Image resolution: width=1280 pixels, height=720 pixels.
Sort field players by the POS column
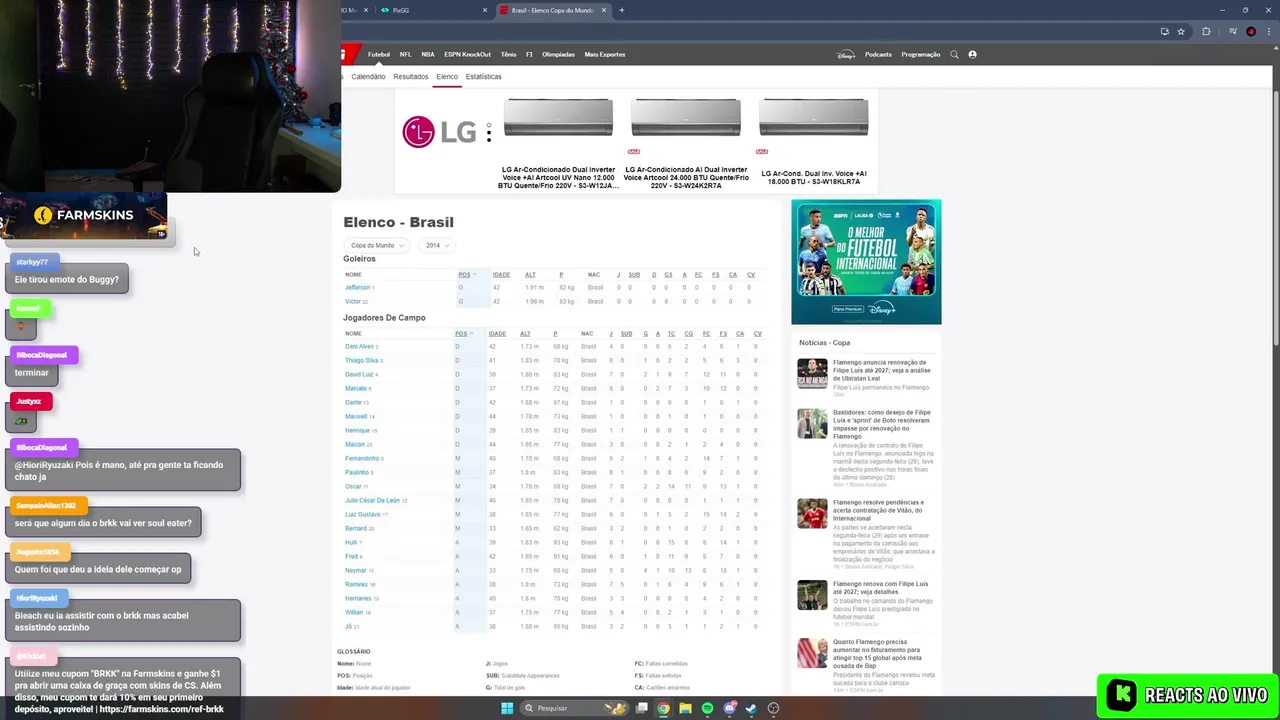click(463, 333)
